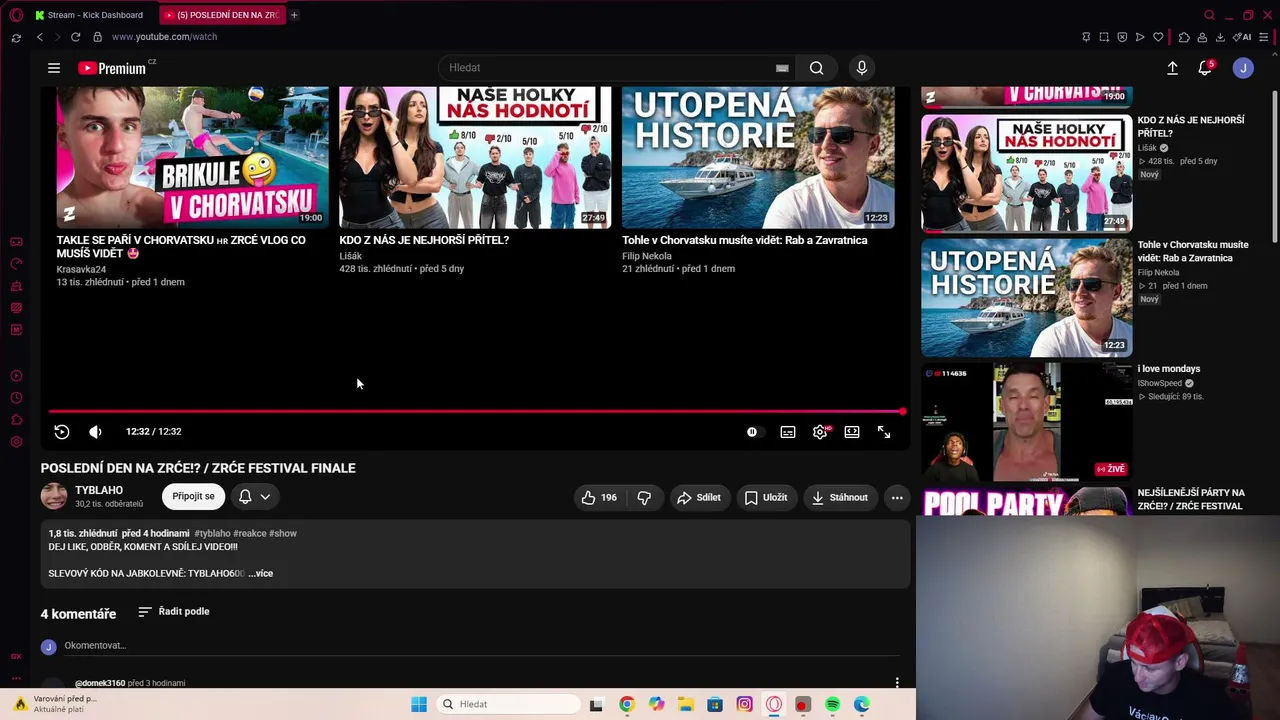Screen dimensions: 1280x720
Task: Open the YouTube guide hamburger menu
Action: click(x=54, y=68)
